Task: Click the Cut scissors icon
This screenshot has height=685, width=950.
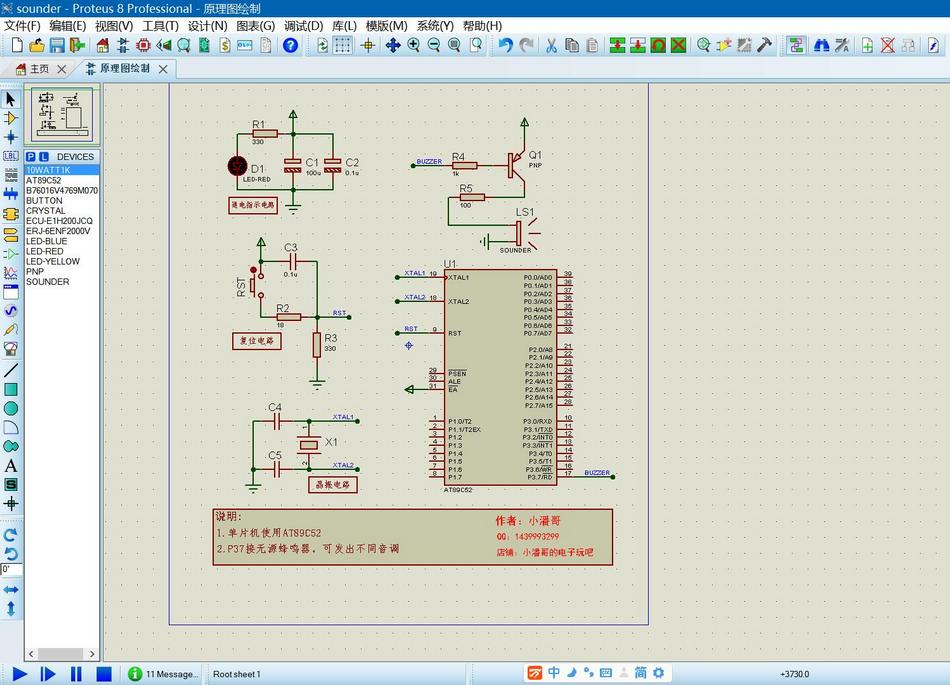Action: 551,45
